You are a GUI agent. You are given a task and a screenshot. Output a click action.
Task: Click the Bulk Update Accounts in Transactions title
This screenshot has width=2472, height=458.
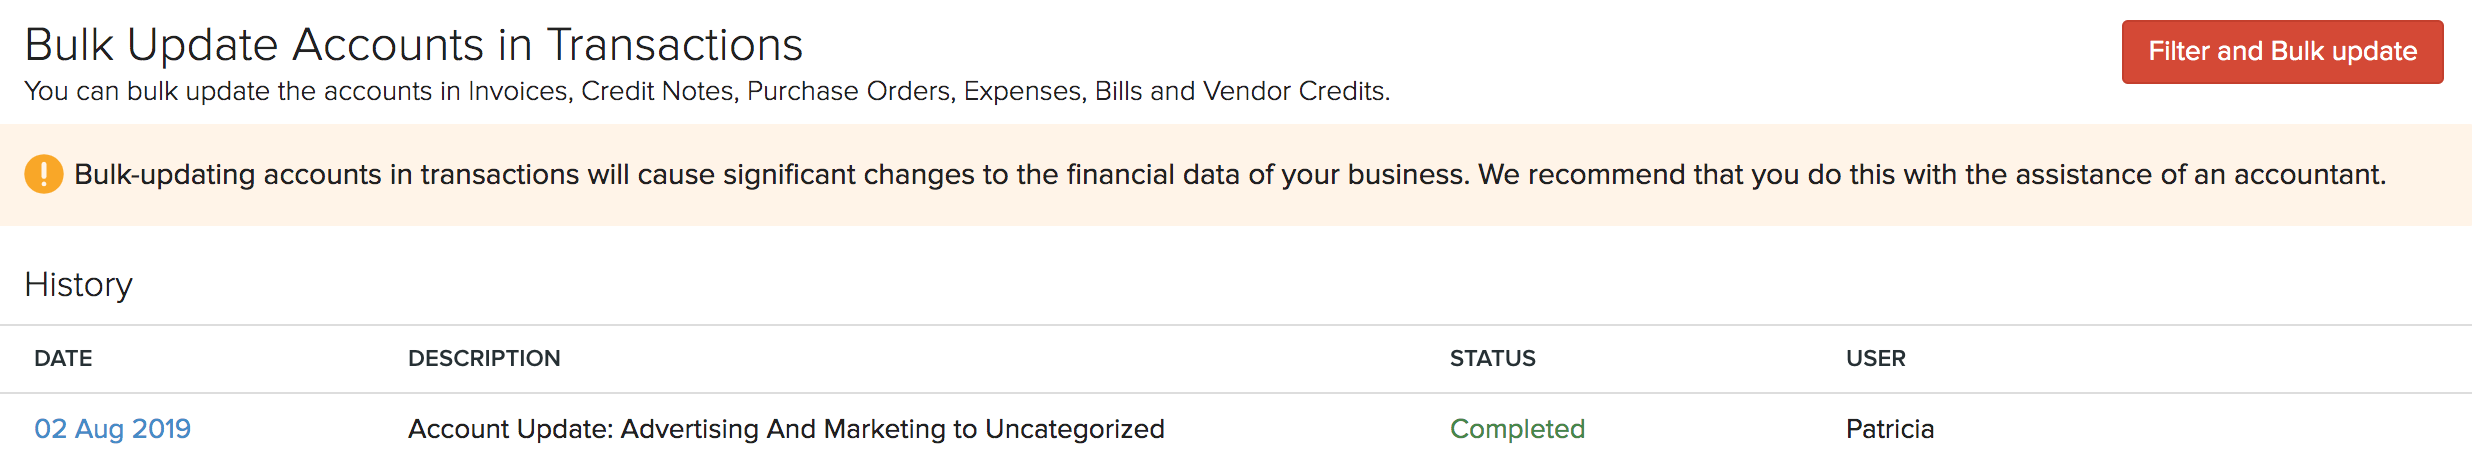pyautogui.click(x=413, y=45)
